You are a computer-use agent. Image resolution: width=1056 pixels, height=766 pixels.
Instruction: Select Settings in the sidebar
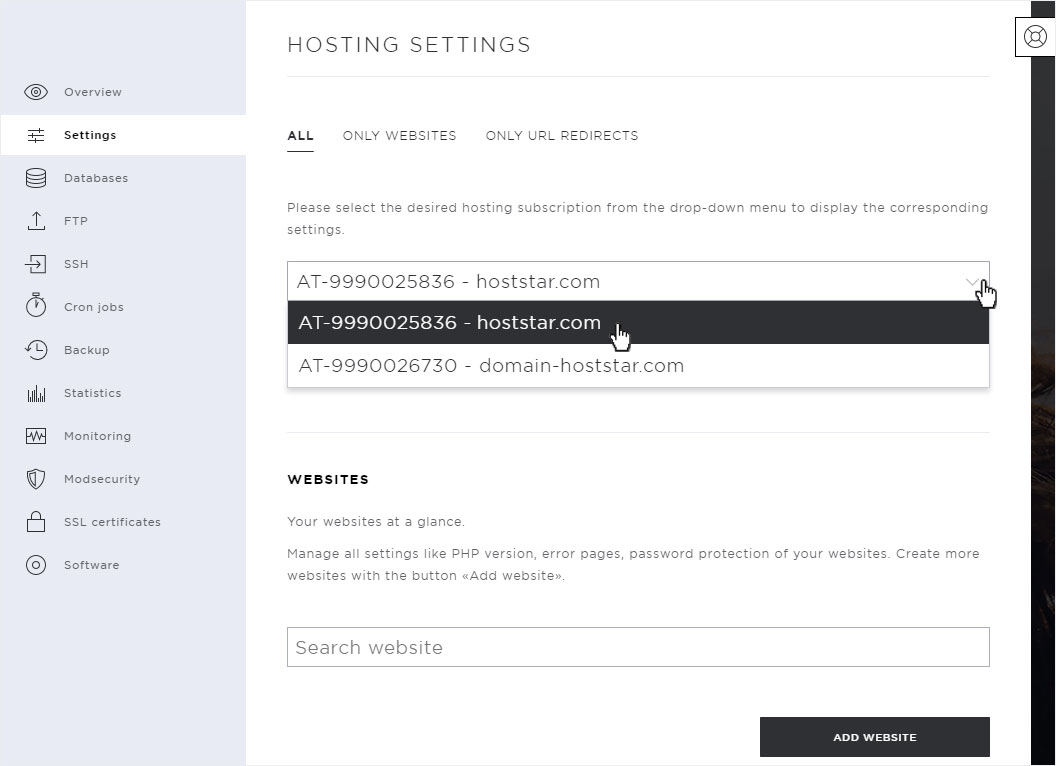(x=123, y=135)
